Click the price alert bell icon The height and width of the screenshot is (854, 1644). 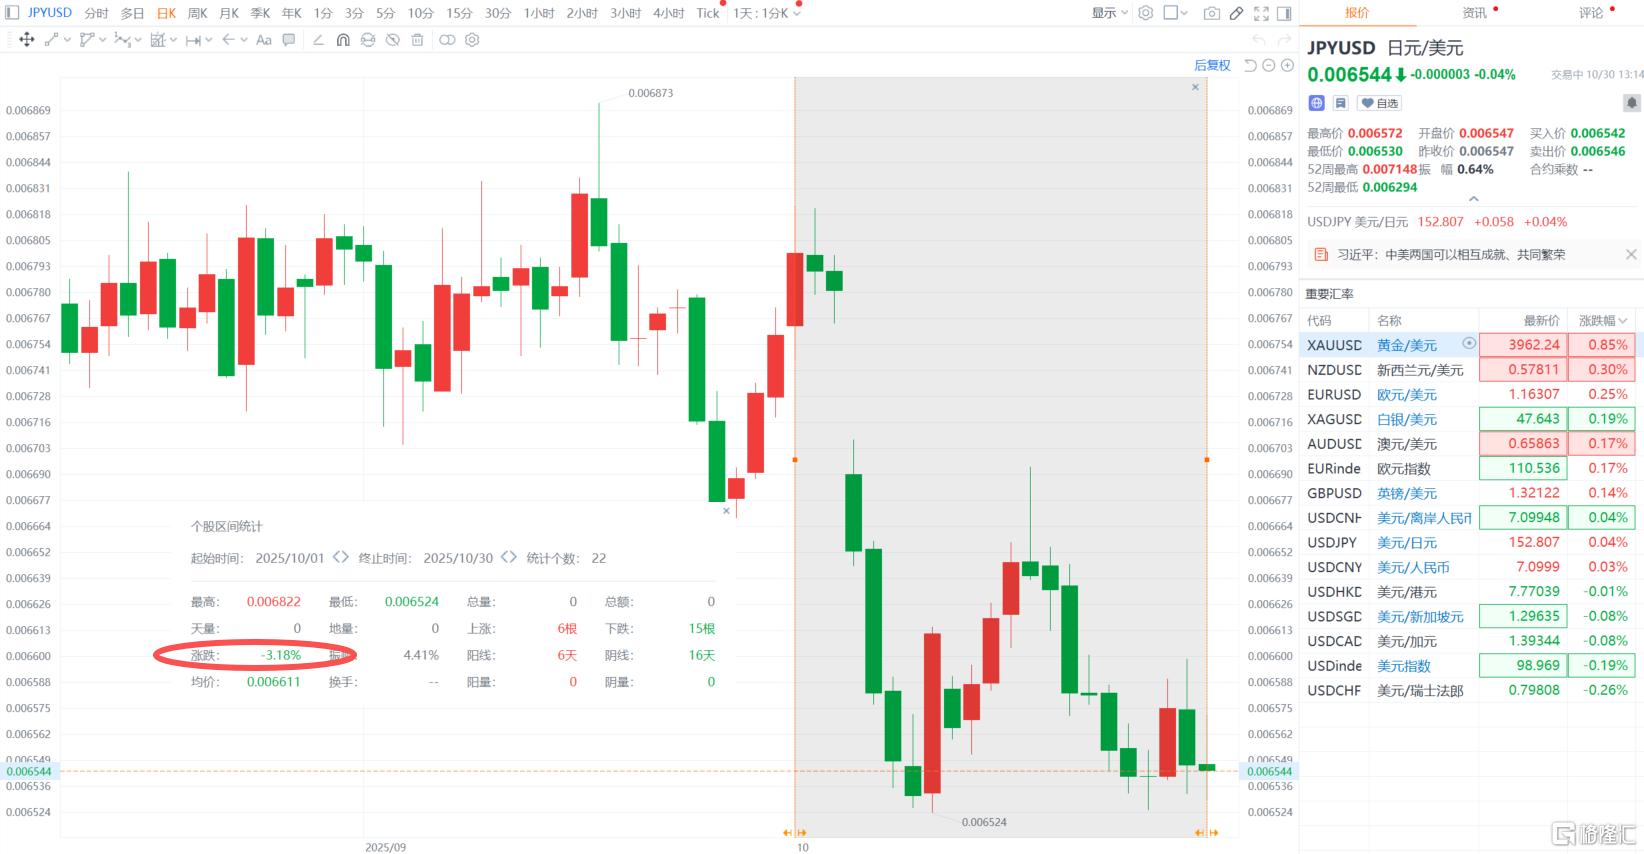1631,103
